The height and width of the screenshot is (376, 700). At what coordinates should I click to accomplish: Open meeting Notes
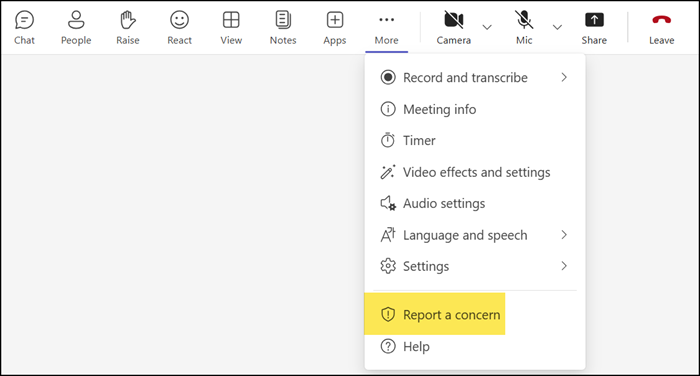[283, 28]
